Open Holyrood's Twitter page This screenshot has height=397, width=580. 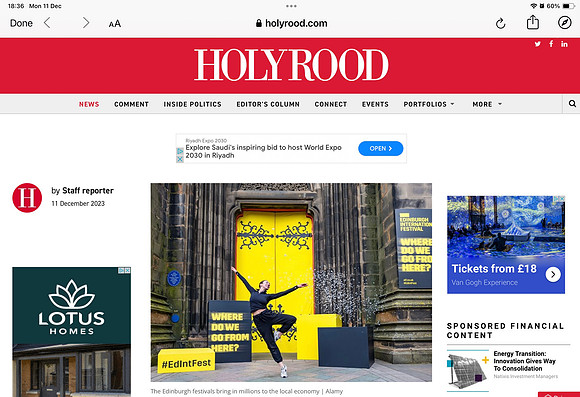(x=537, y=44)
